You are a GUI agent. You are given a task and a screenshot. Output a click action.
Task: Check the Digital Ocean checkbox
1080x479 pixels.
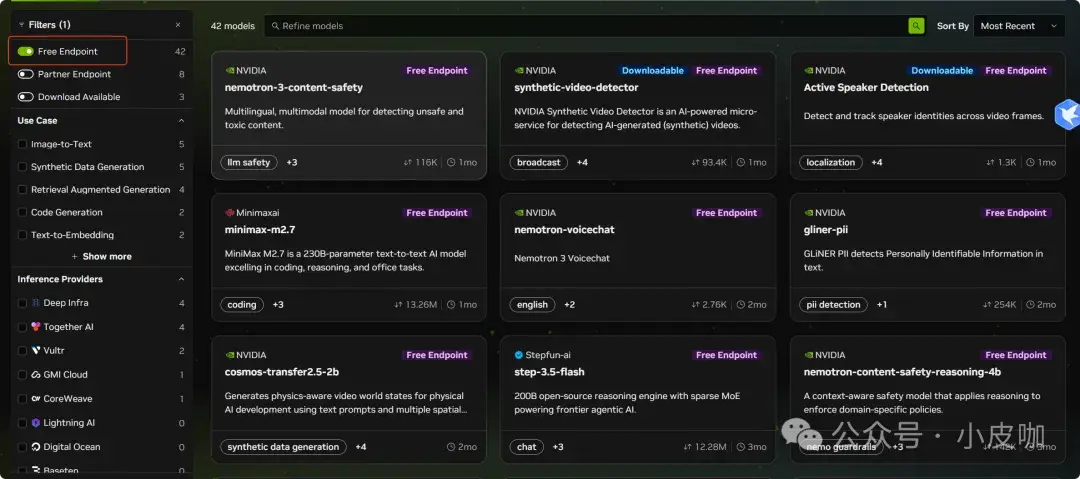[22, 447]
